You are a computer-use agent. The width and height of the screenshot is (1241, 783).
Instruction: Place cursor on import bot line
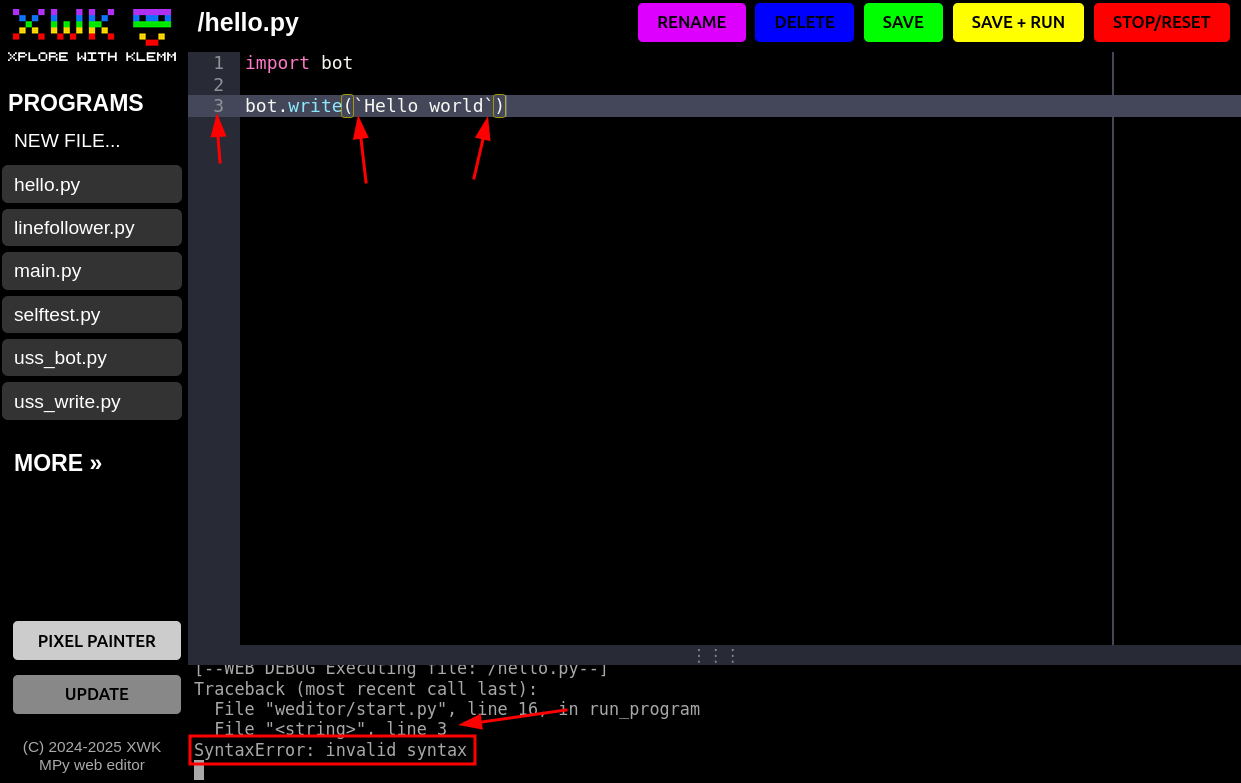tap(299, 63)
